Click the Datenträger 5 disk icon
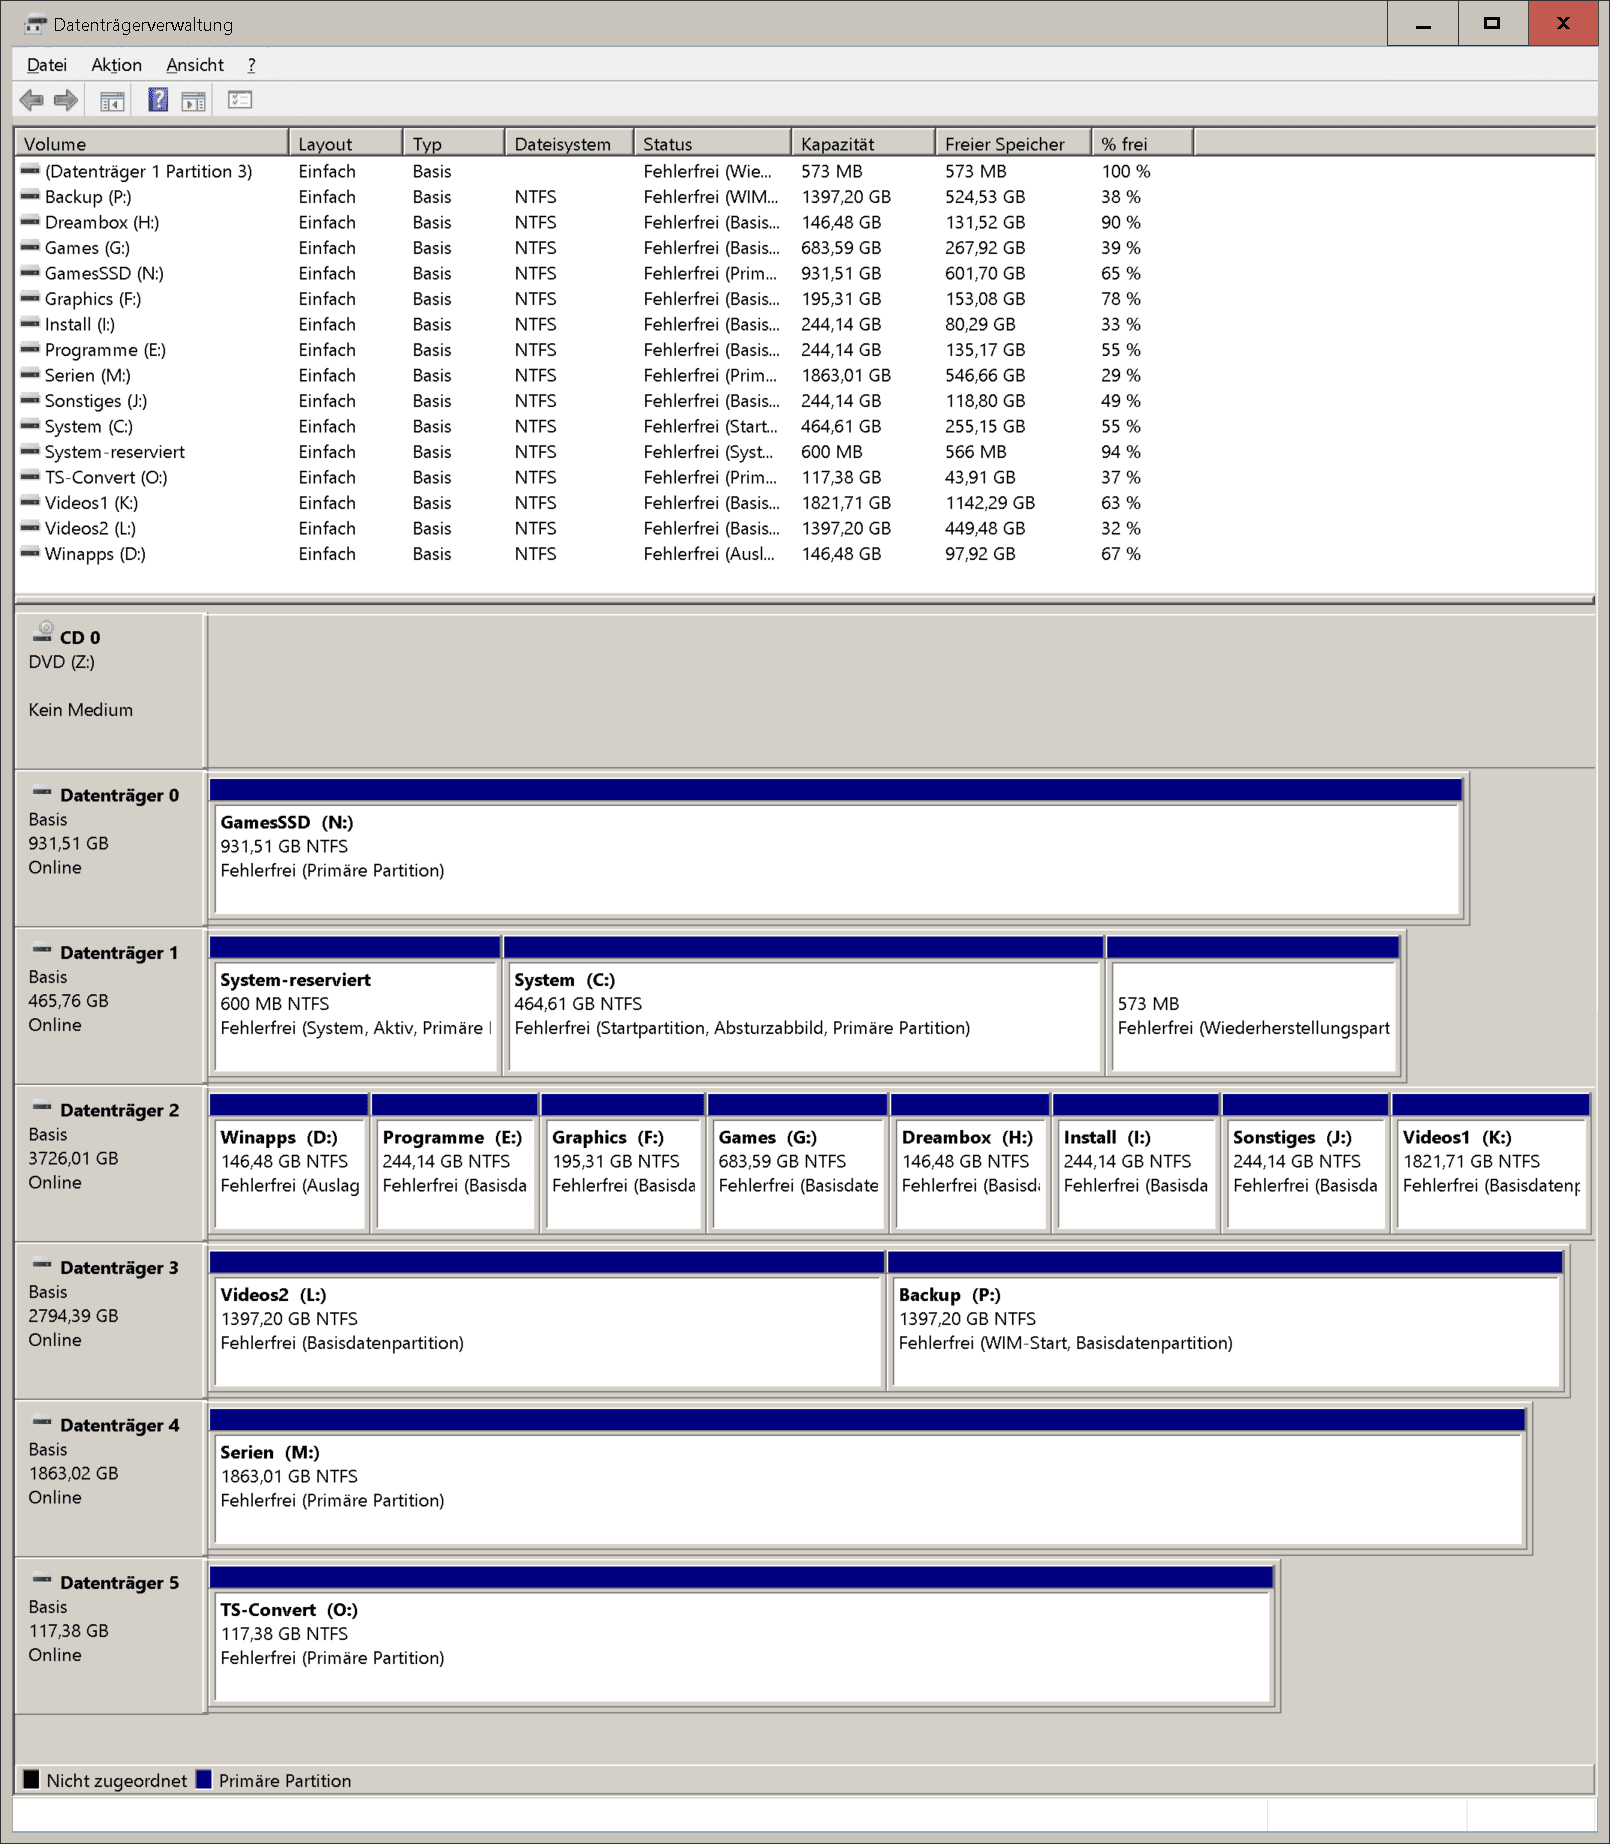Image resolution: width=1610 pixels, height=1844 pixels. (42, 1581)
